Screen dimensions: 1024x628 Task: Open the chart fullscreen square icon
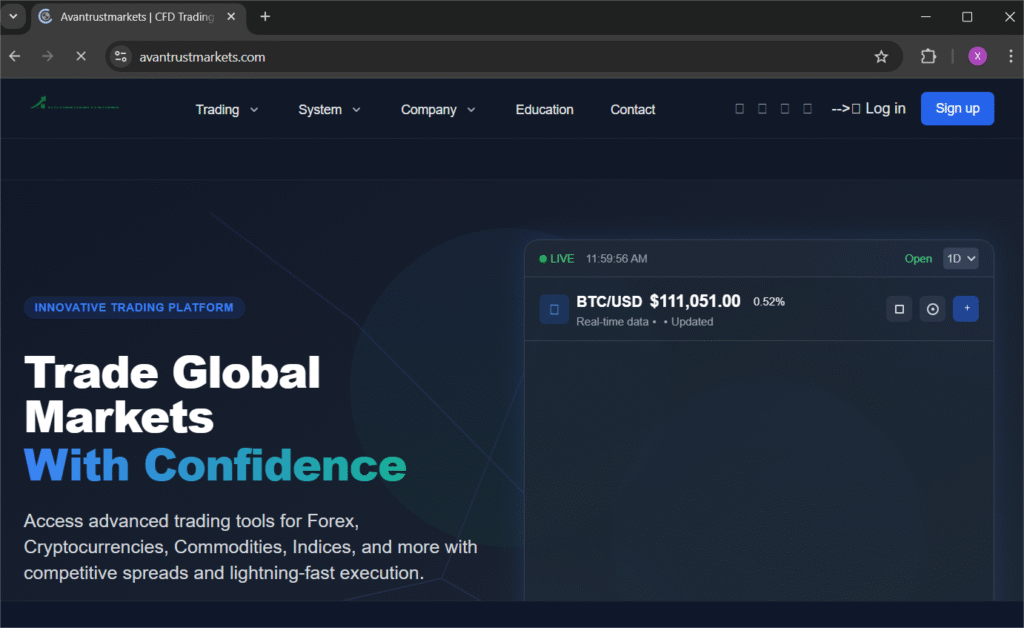[x=898, y=309]
